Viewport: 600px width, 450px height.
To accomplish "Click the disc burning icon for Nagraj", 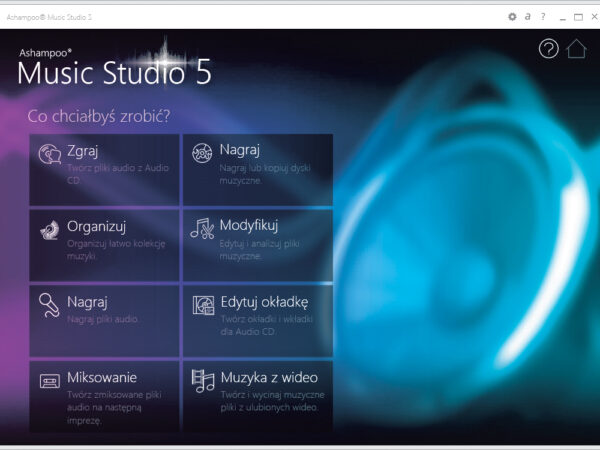I will coord(203,153).
